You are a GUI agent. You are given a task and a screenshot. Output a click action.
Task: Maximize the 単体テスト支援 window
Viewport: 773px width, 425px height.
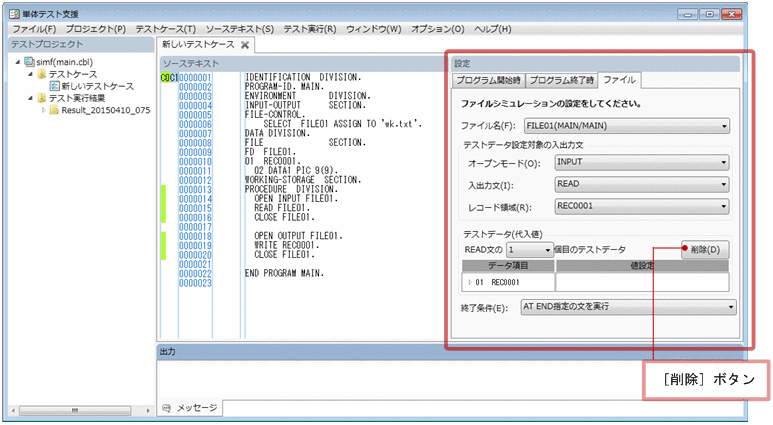click(x=709, y=14)
